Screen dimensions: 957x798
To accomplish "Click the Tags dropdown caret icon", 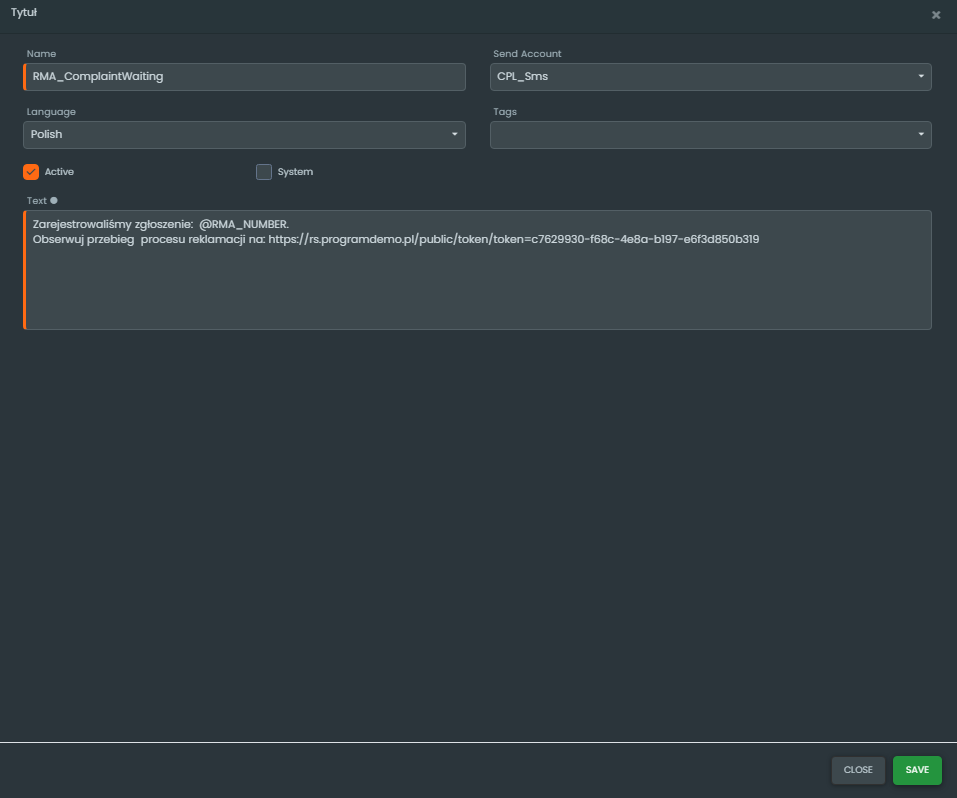I will point(920,134).
